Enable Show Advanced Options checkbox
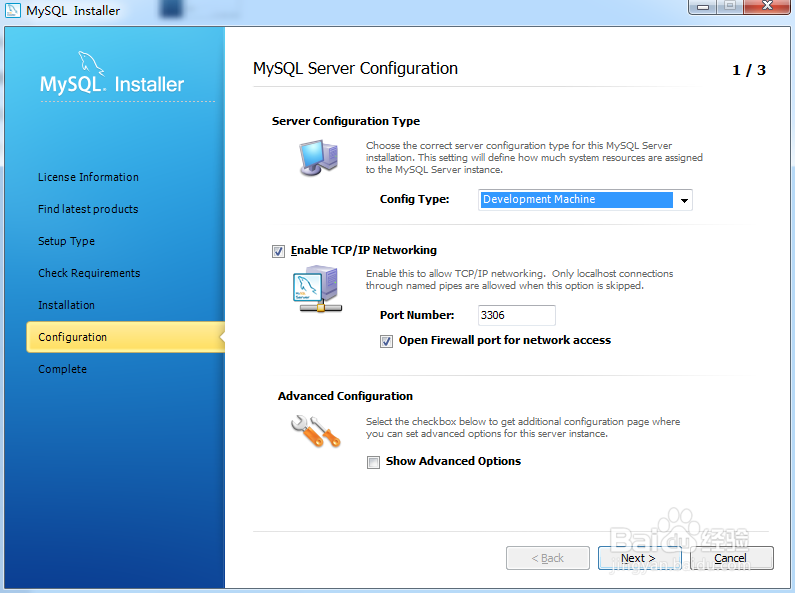Viewport: 795px width, 593px height. pos(374,462)
